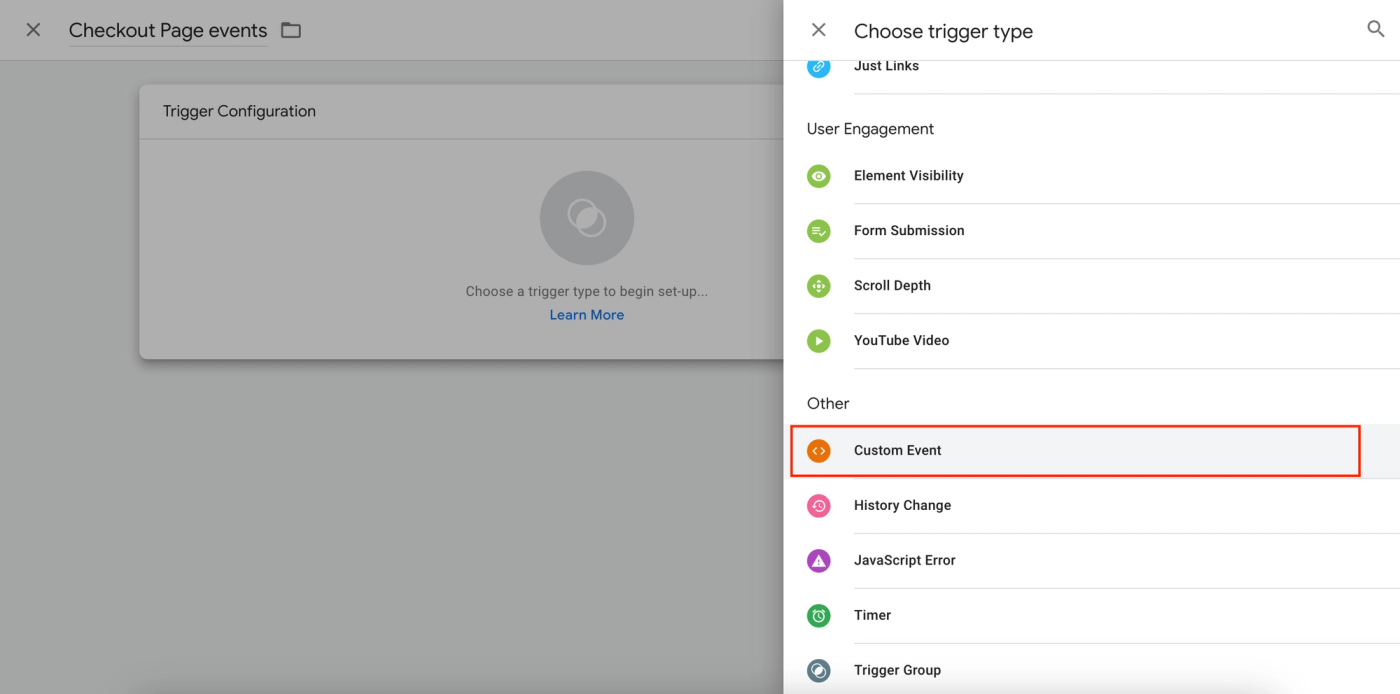Open the Learn More link
Viewport: 1400px width, 694px height.
coord(587,315)
